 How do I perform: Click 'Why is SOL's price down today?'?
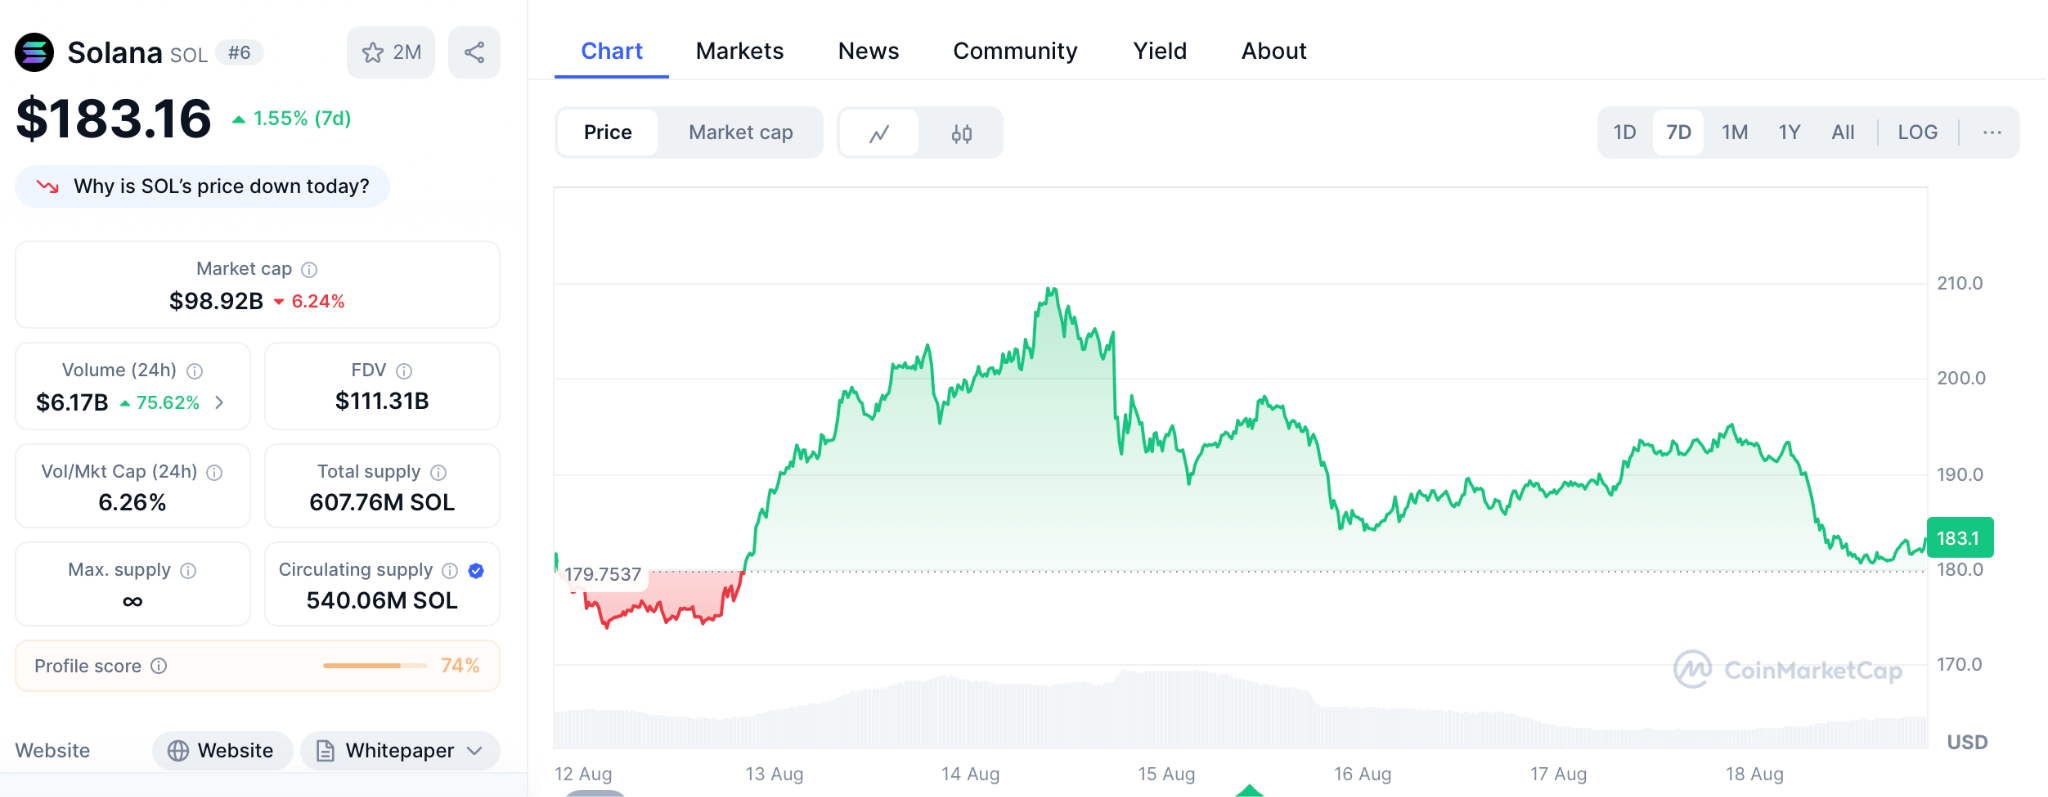[202, 186]
